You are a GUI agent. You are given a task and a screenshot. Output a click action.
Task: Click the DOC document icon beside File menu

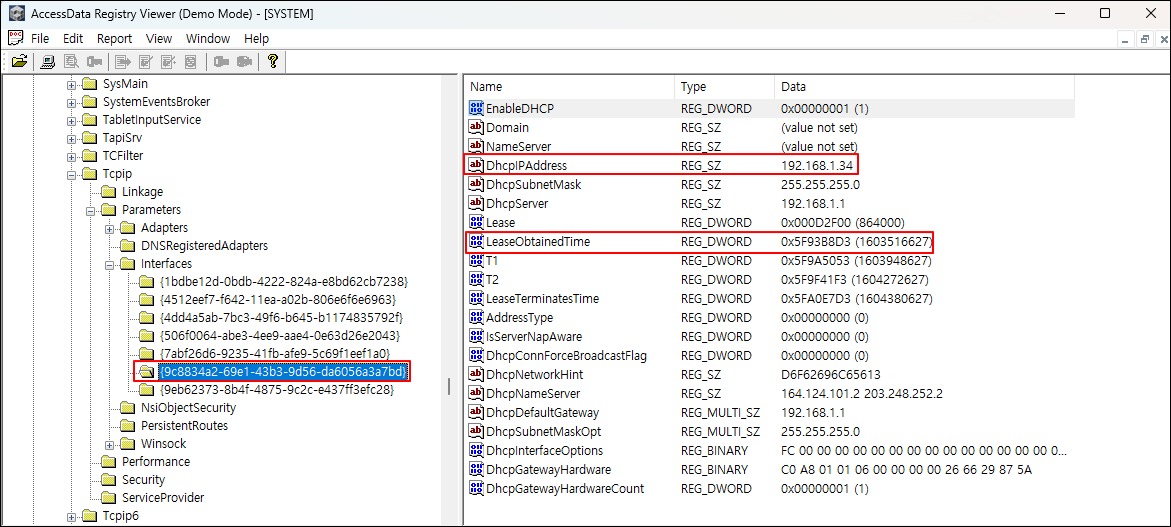coord(15,38)
